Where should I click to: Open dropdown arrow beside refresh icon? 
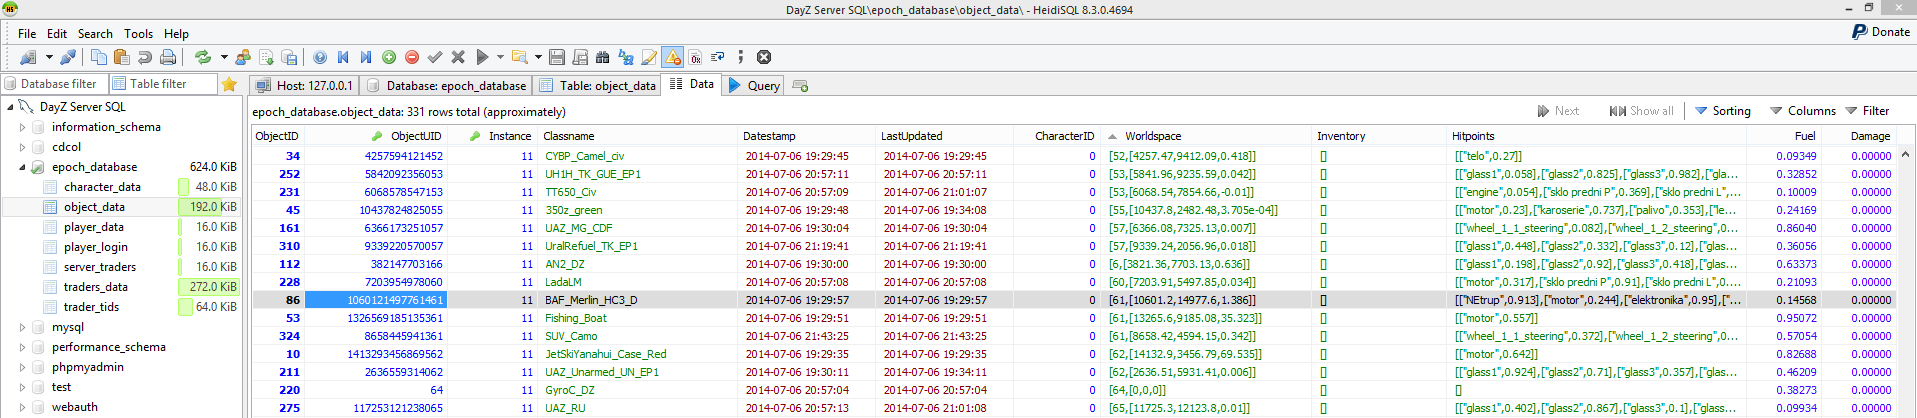click(x=224, y=57)
